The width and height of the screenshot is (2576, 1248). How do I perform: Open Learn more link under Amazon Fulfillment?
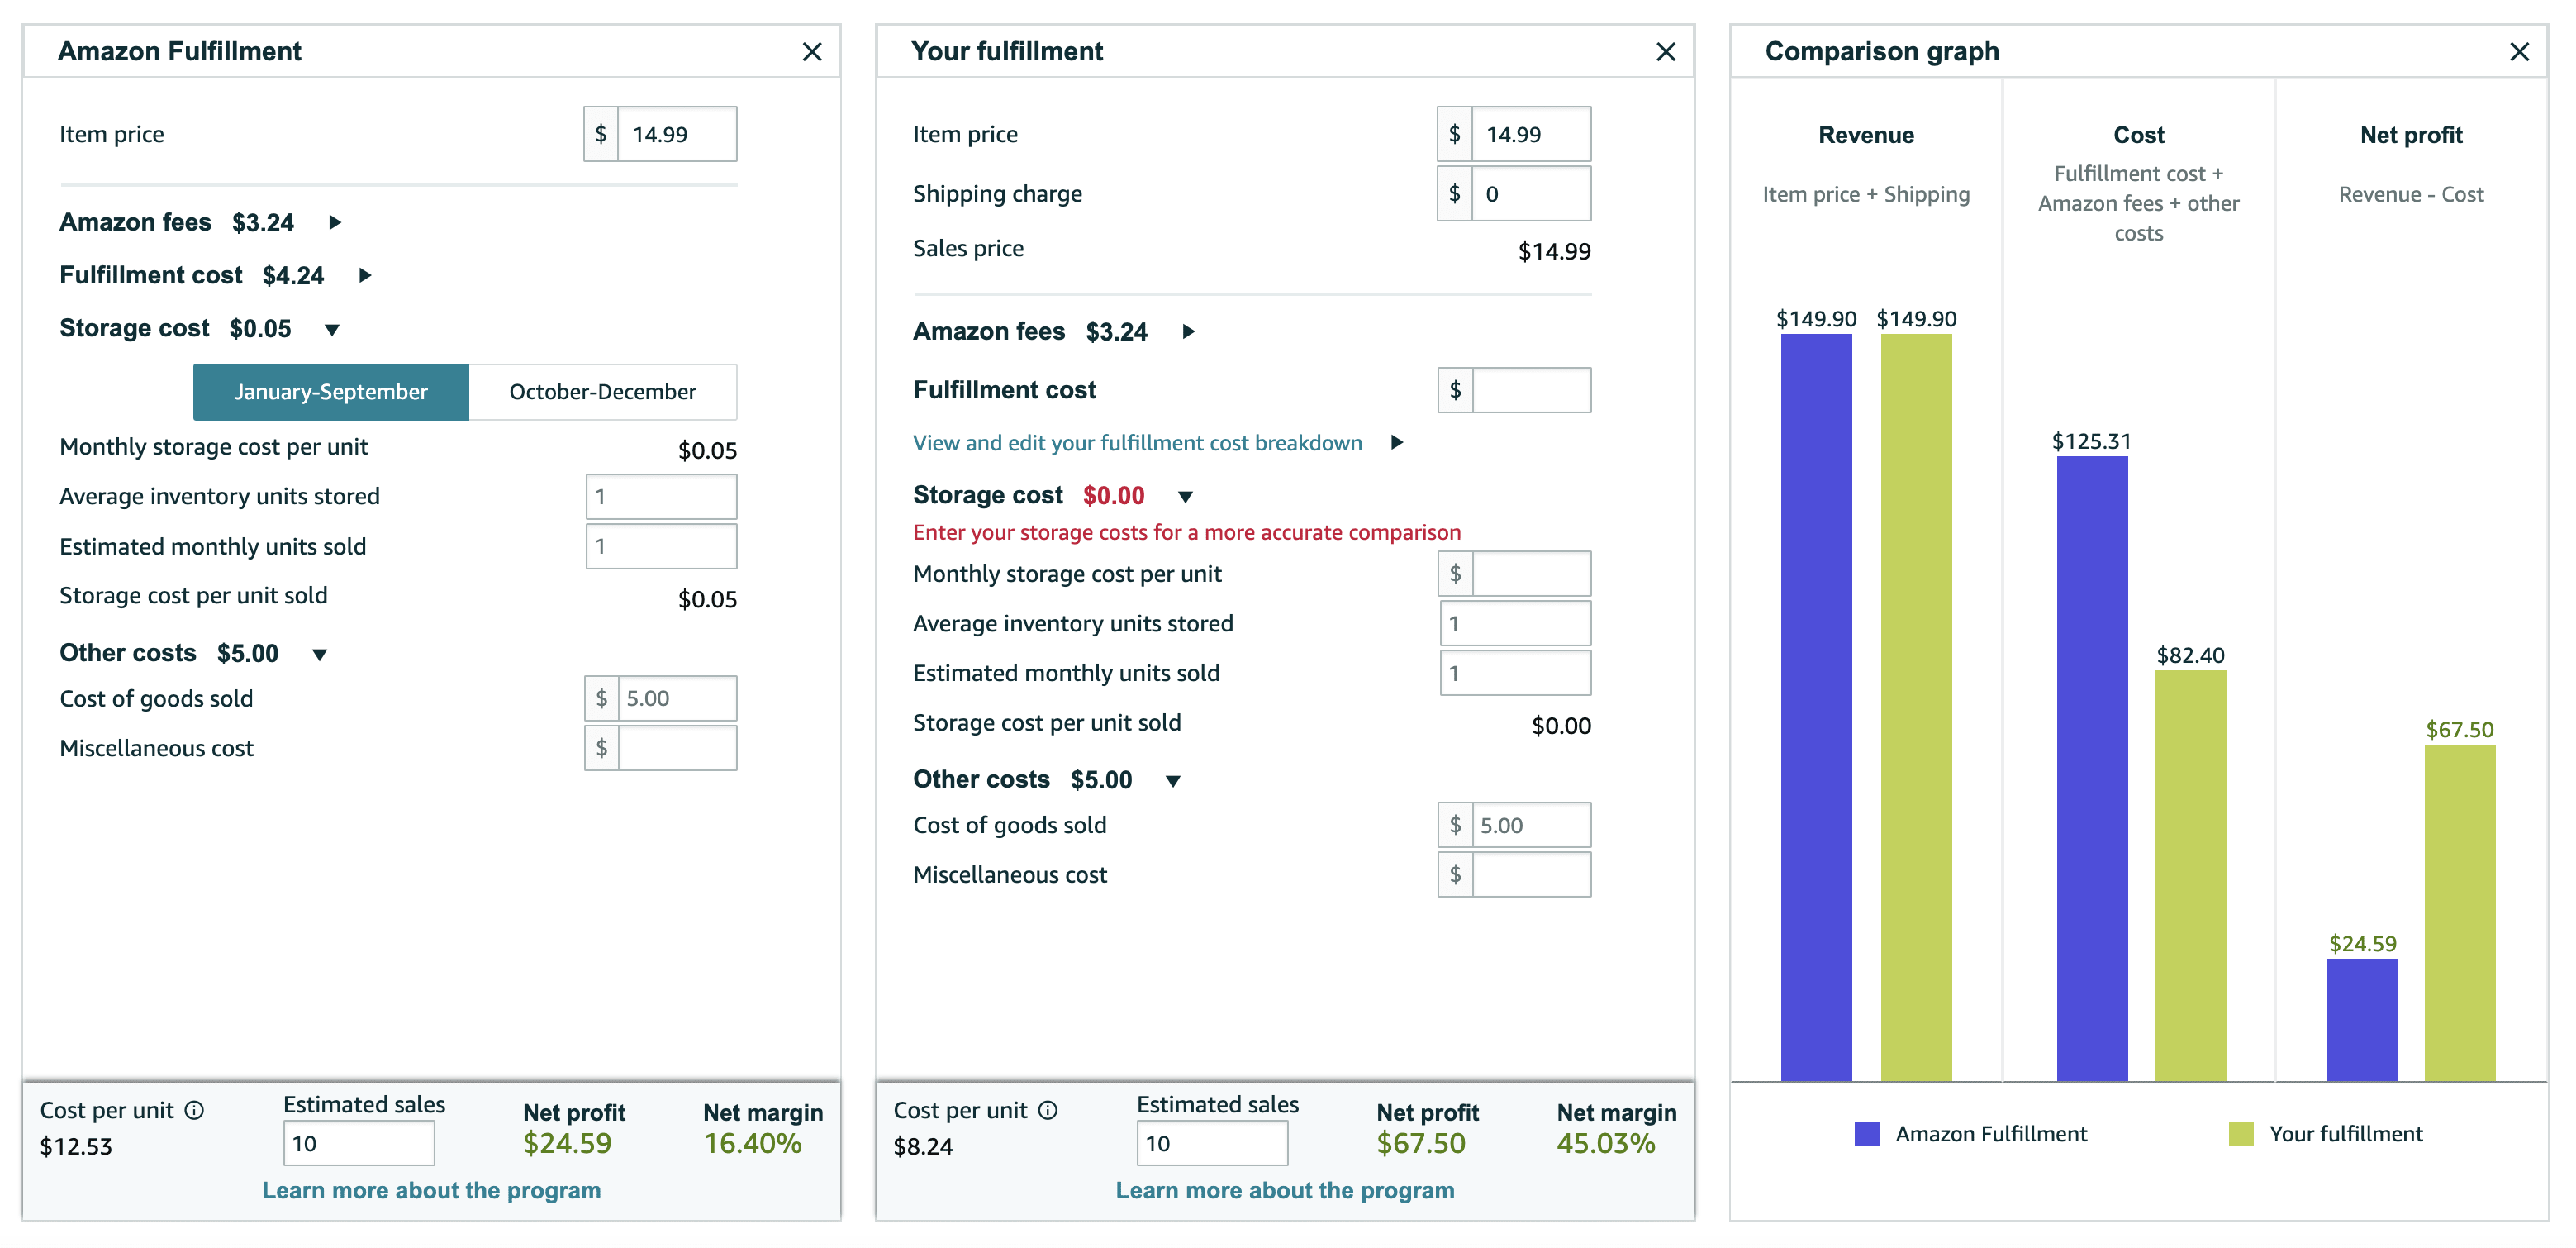click(431, 1190)
